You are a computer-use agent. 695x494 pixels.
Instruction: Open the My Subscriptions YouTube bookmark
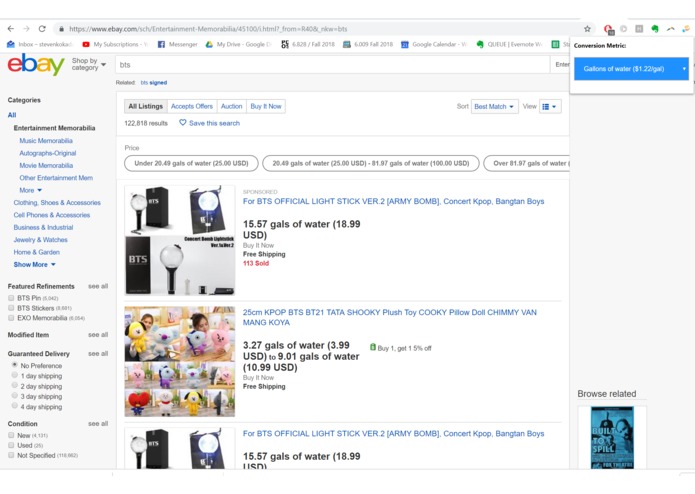pyautogui.click(x=115, y=44)
